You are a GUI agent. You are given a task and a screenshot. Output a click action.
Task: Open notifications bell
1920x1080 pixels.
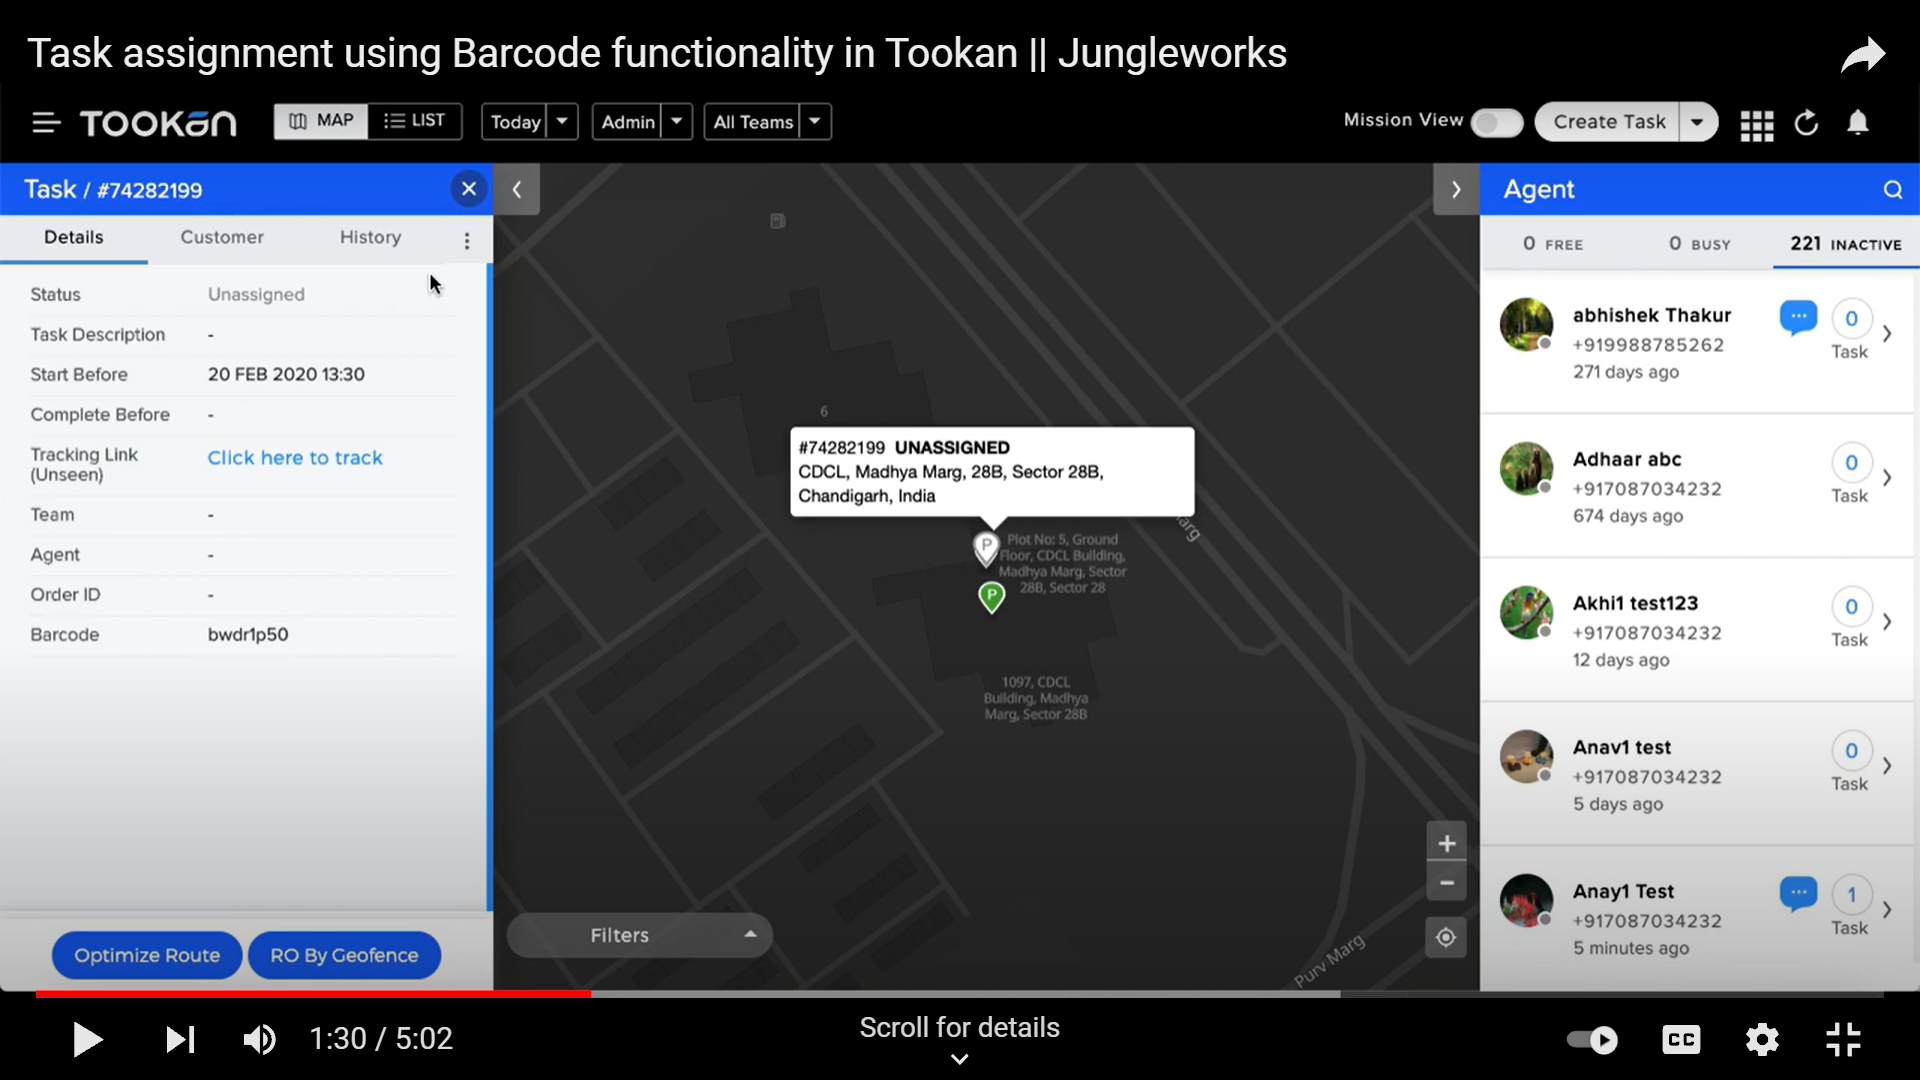click(x=1859, y=123)
